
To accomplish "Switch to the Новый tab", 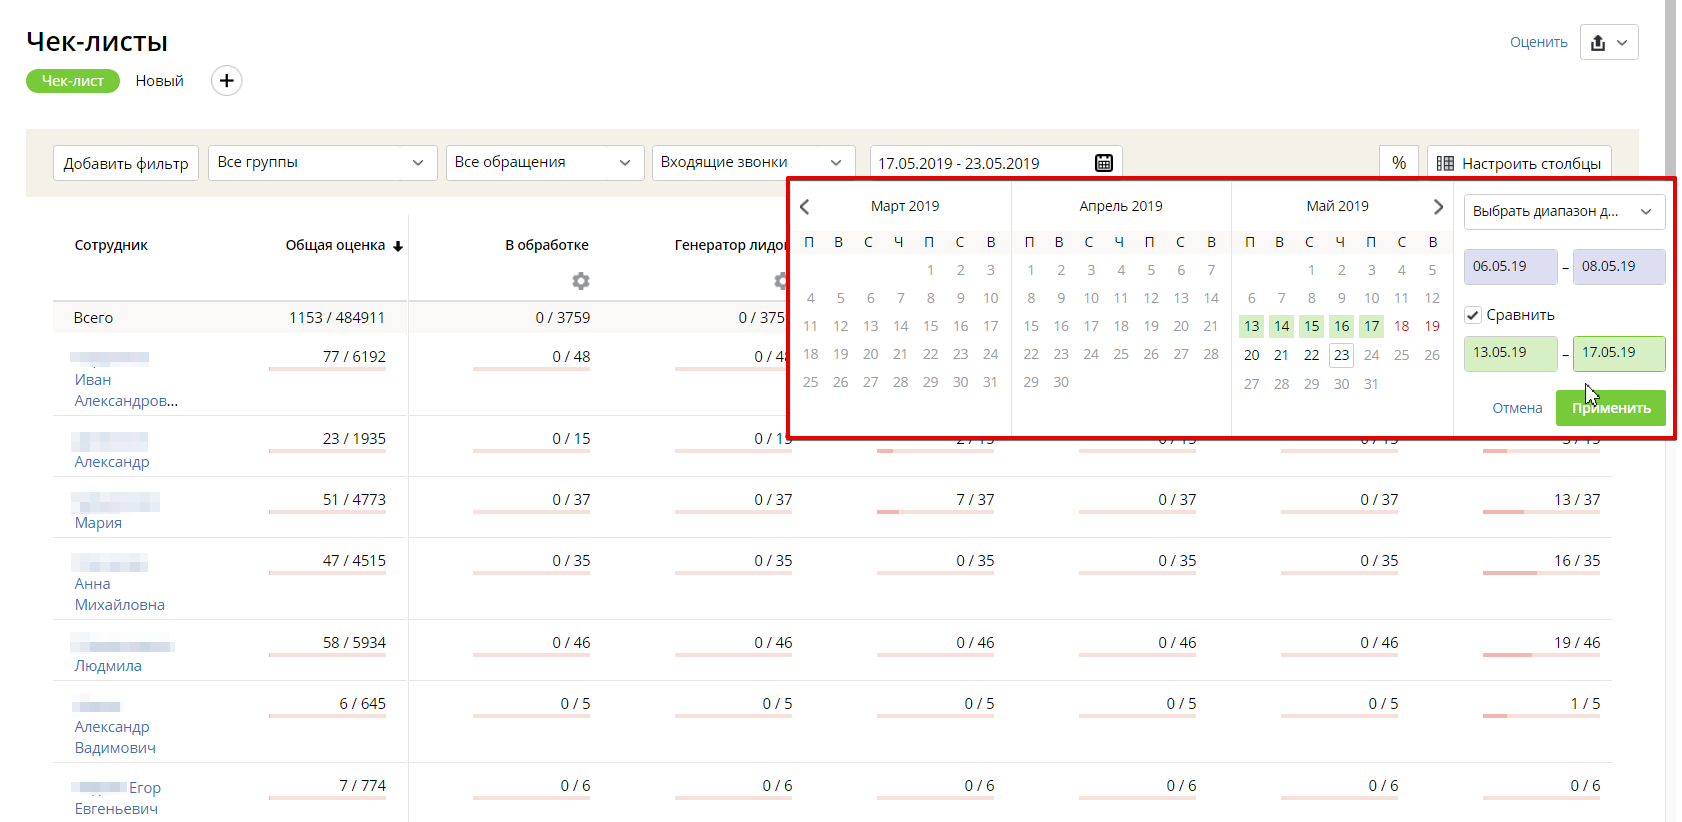I will pyautogui.click(x=160, y=81).
